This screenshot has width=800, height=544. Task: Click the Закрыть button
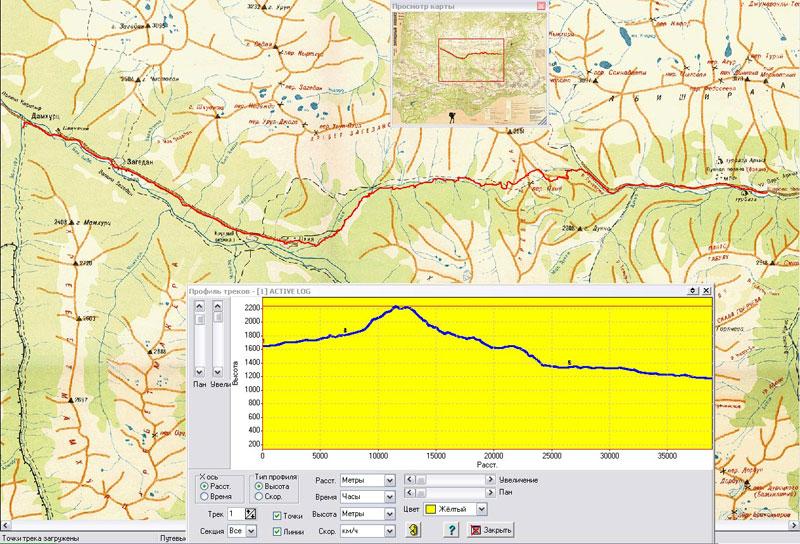click(491, 530)
